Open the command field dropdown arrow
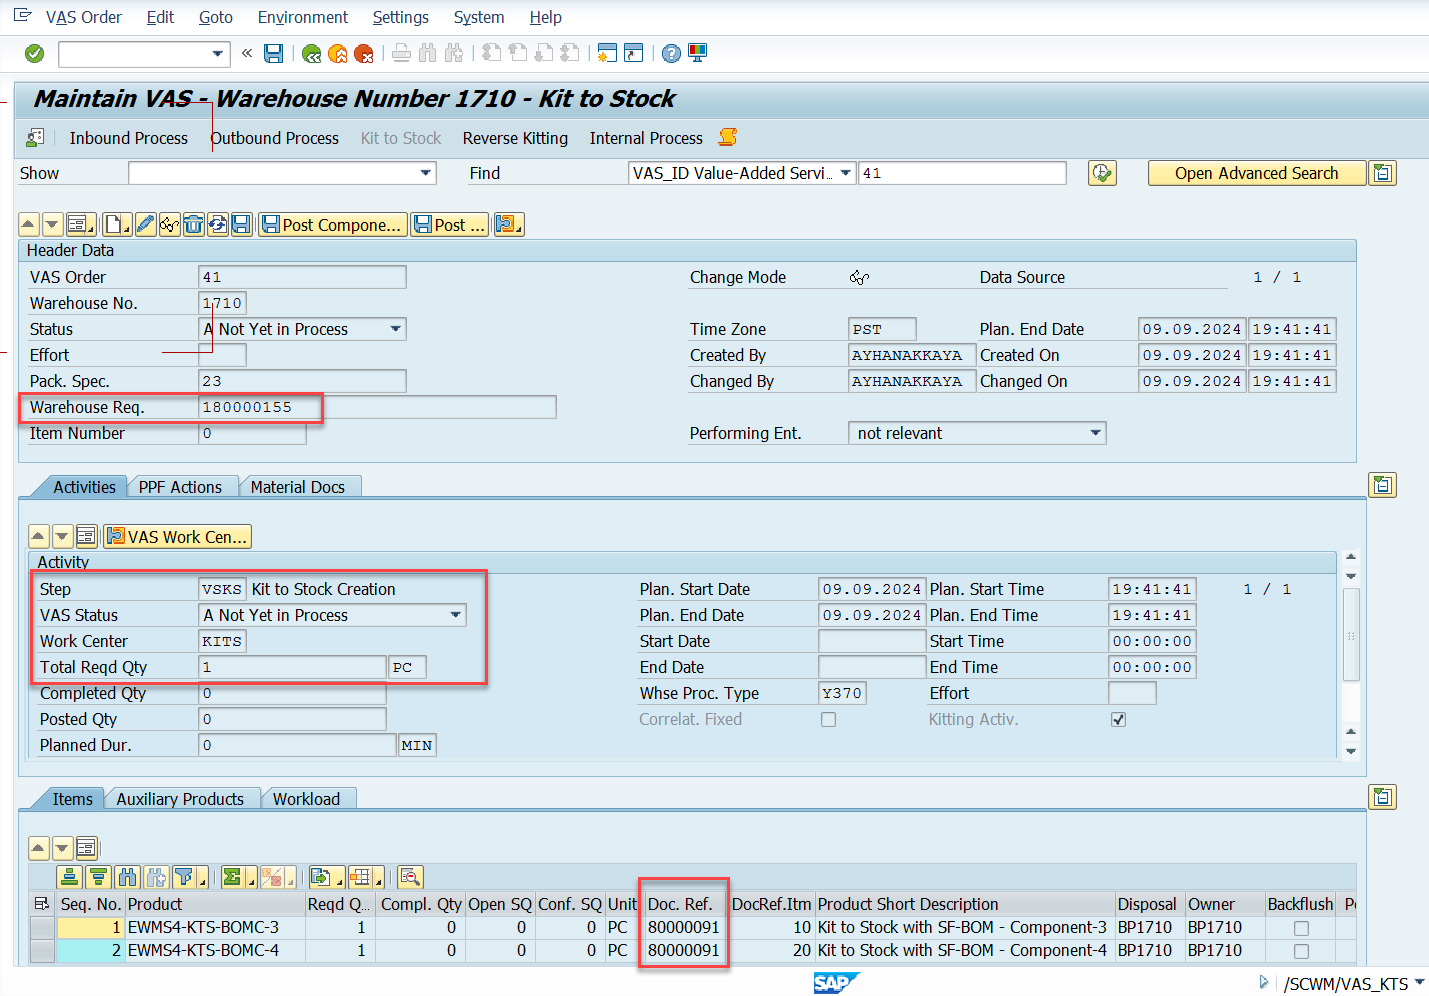Viewport: 1429px width, 996px height. [218, 53]
